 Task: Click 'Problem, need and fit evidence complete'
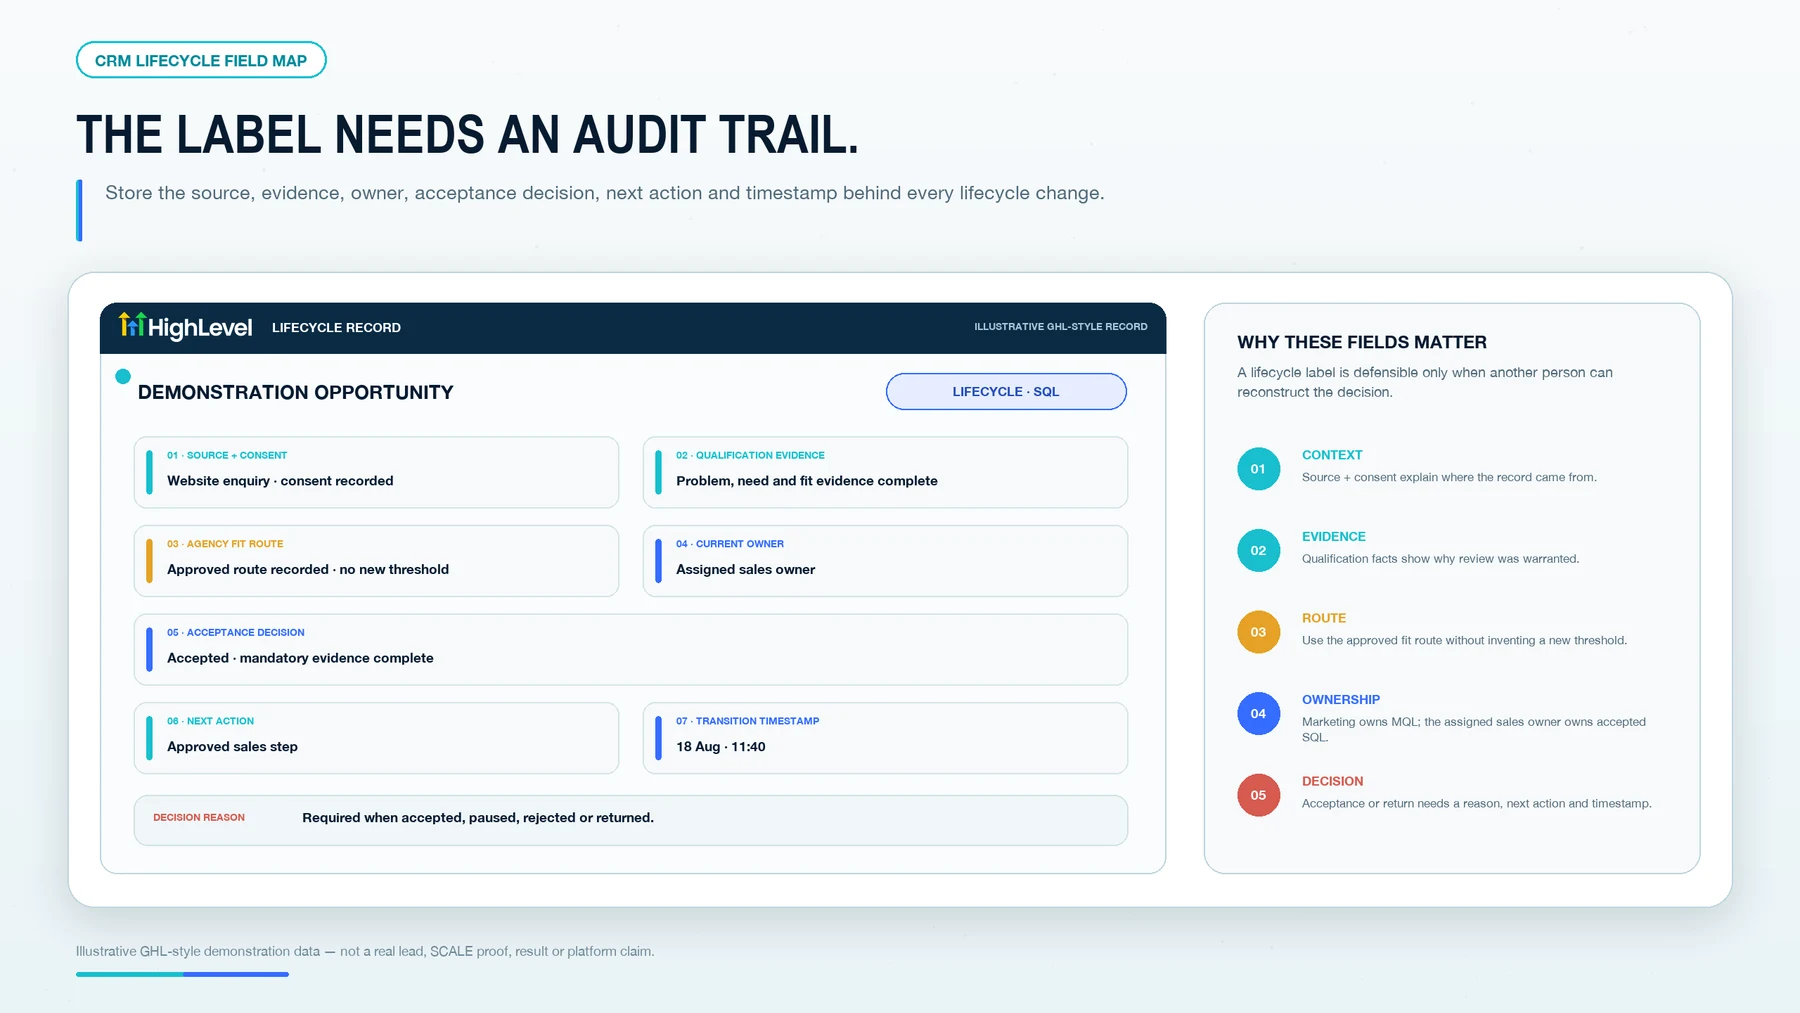tap(807, 481)
